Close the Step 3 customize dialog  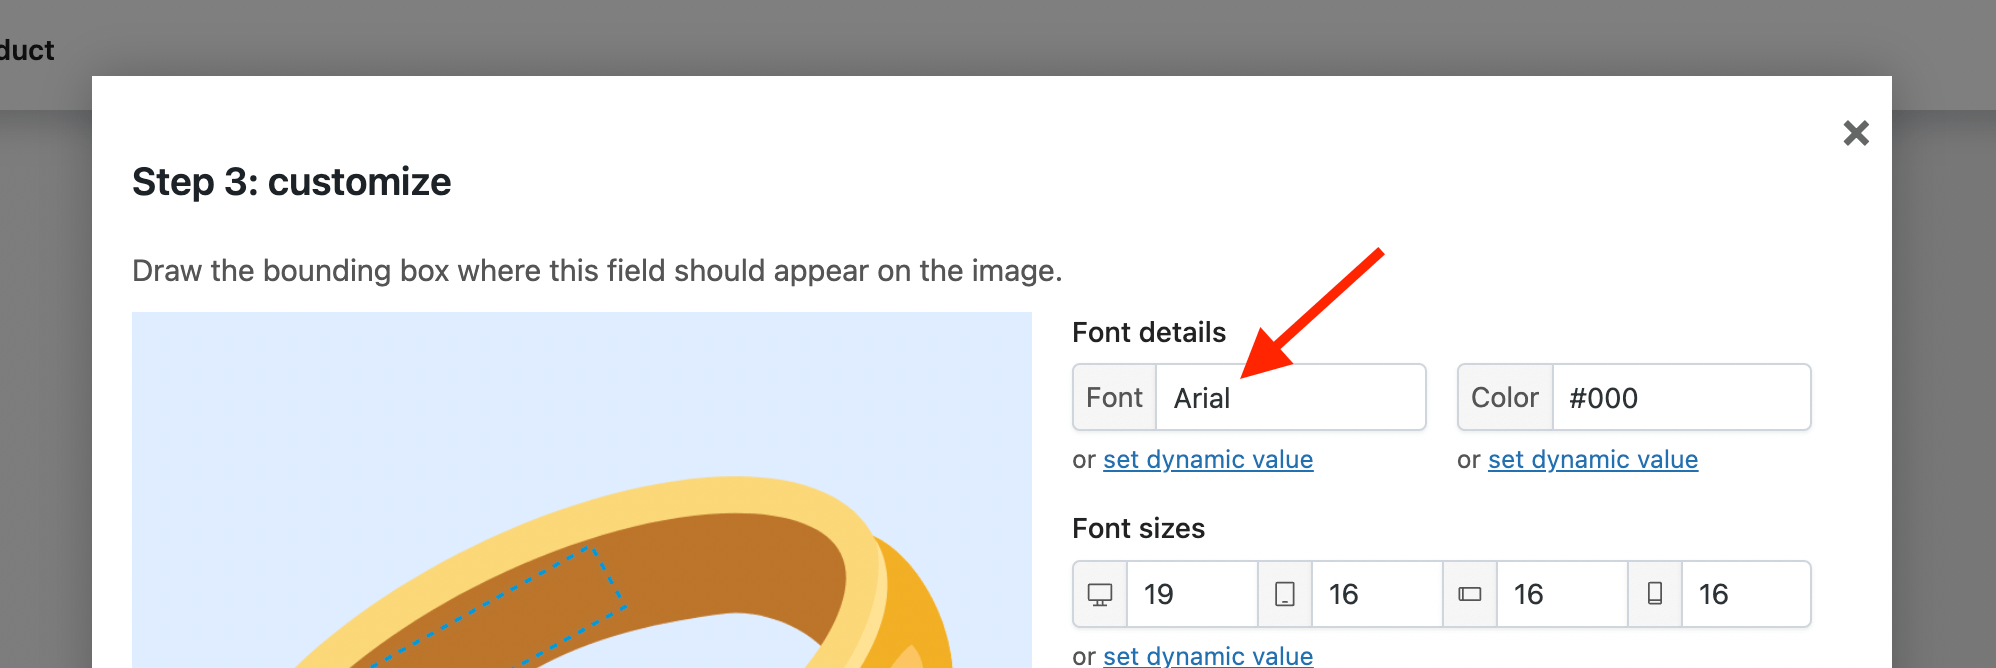tap(1856, 133)
